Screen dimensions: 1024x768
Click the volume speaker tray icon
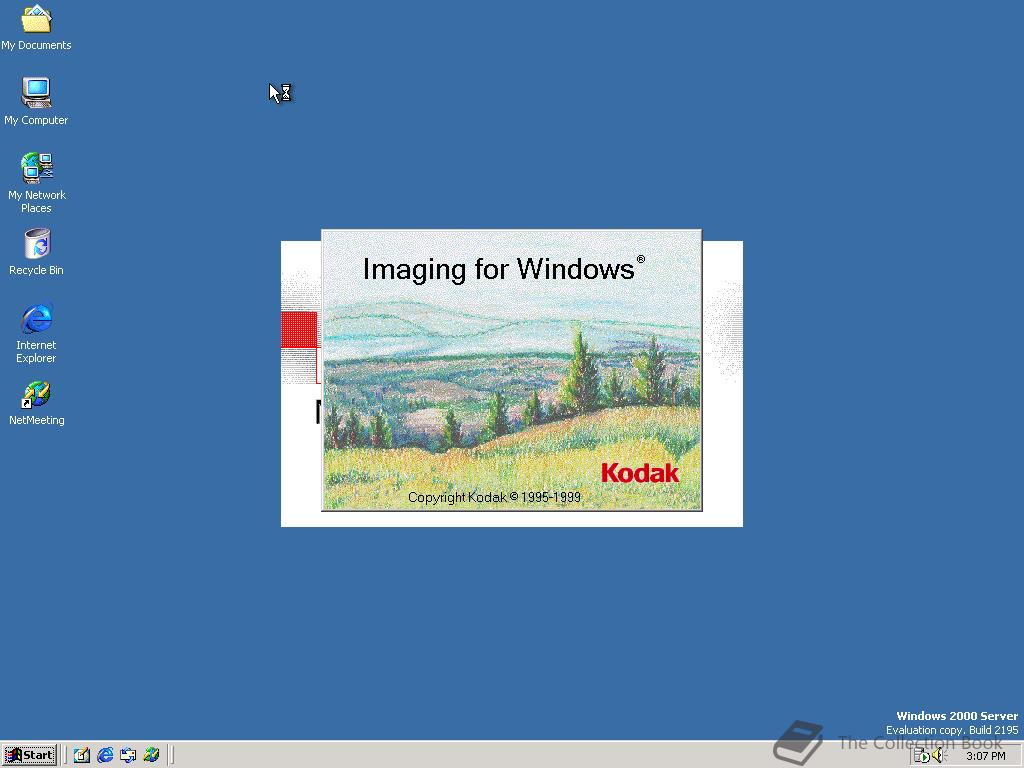click(x=938, y=756)
